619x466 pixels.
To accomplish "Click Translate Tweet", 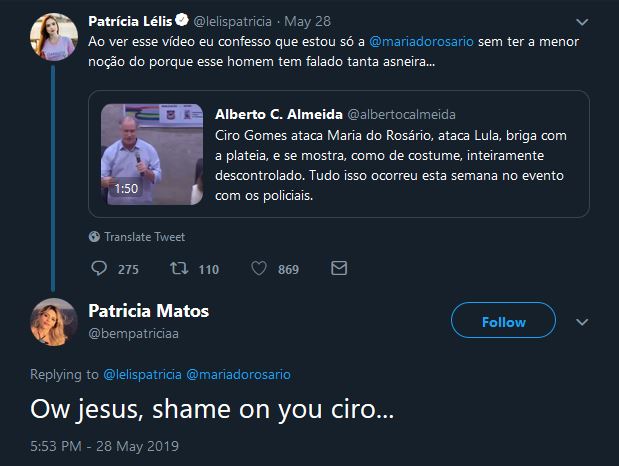I will (x=139, y=237).
